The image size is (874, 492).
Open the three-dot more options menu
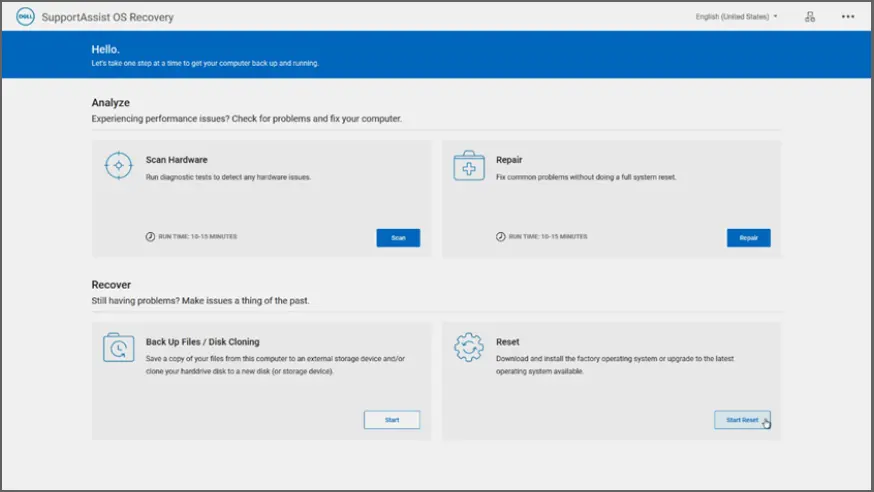click(x=848, y=17)
